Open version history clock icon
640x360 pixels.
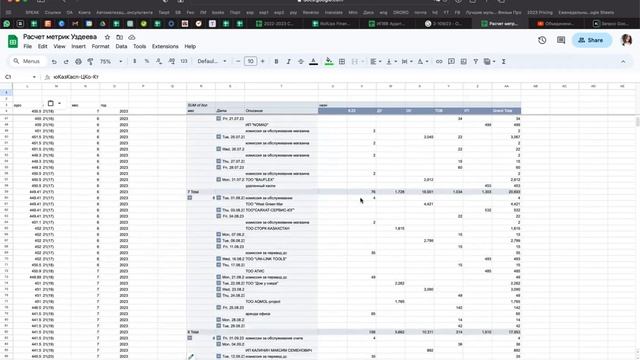(542, 40)
